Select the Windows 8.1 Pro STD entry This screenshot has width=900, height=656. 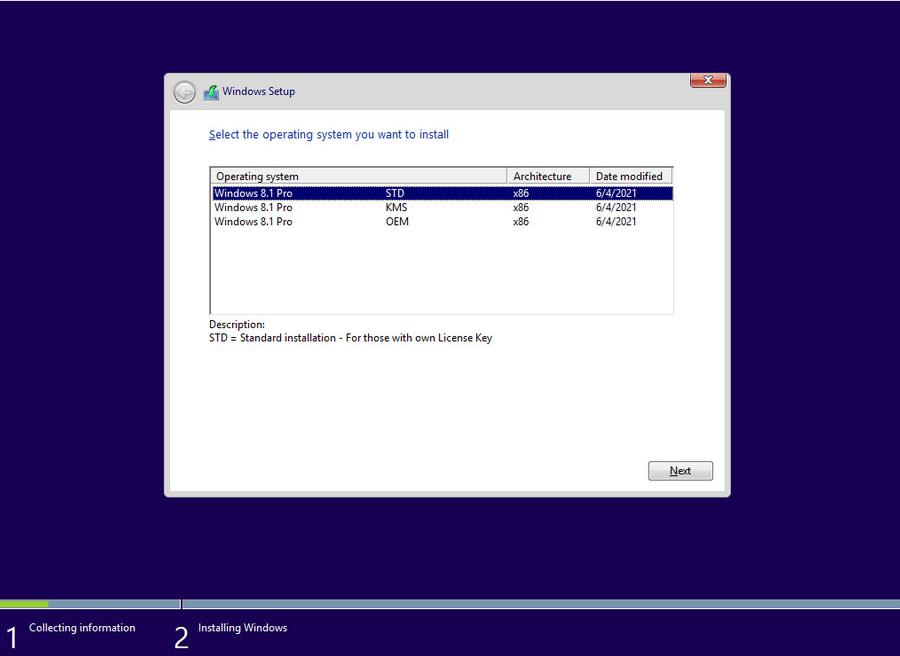pos(300,193)
